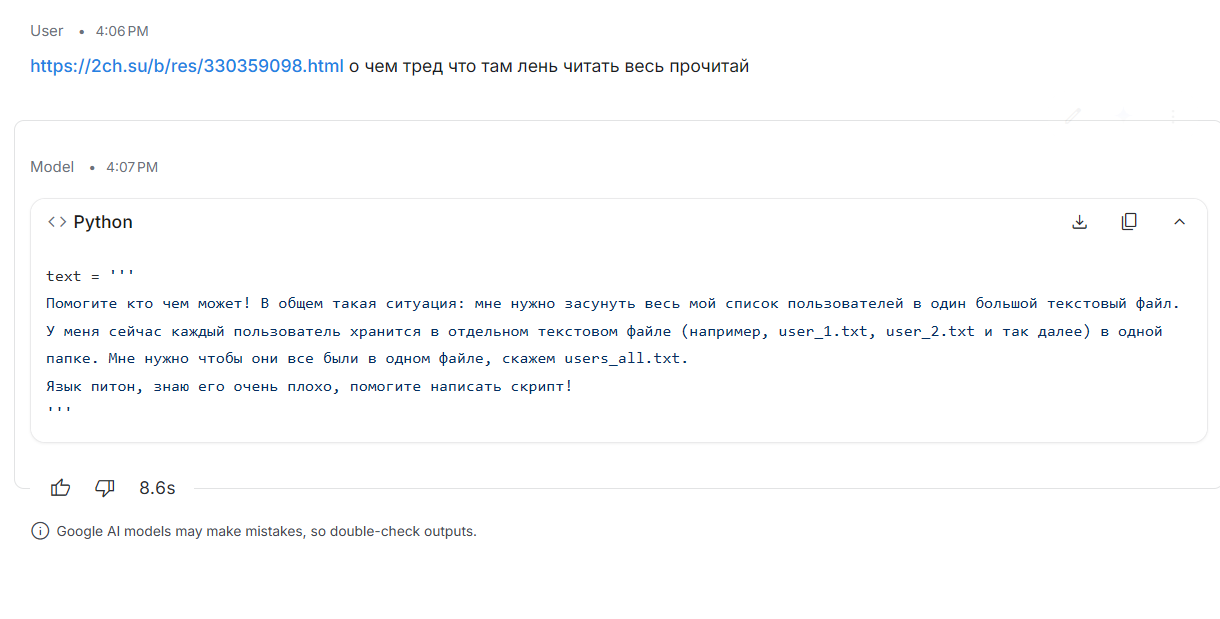Click the User role label
Screen dimensions: 1220x619
(x=47, y=31)
